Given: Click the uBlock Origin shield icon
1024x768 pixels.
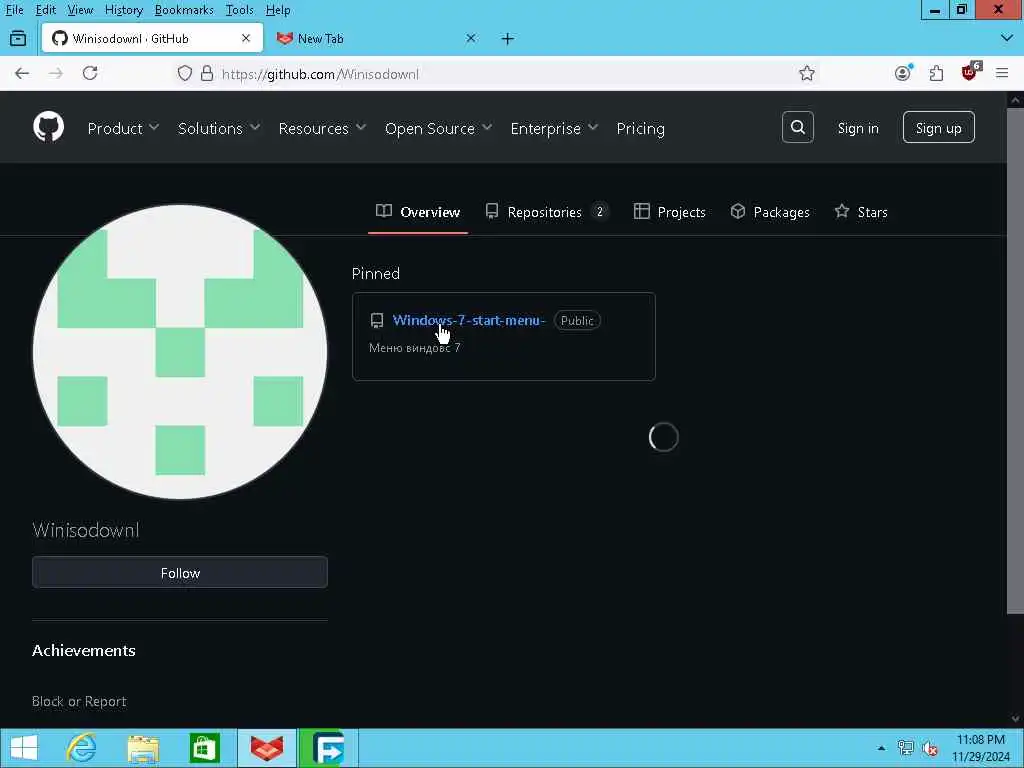Looking at the screenshot, I should (x=970, y=72).
